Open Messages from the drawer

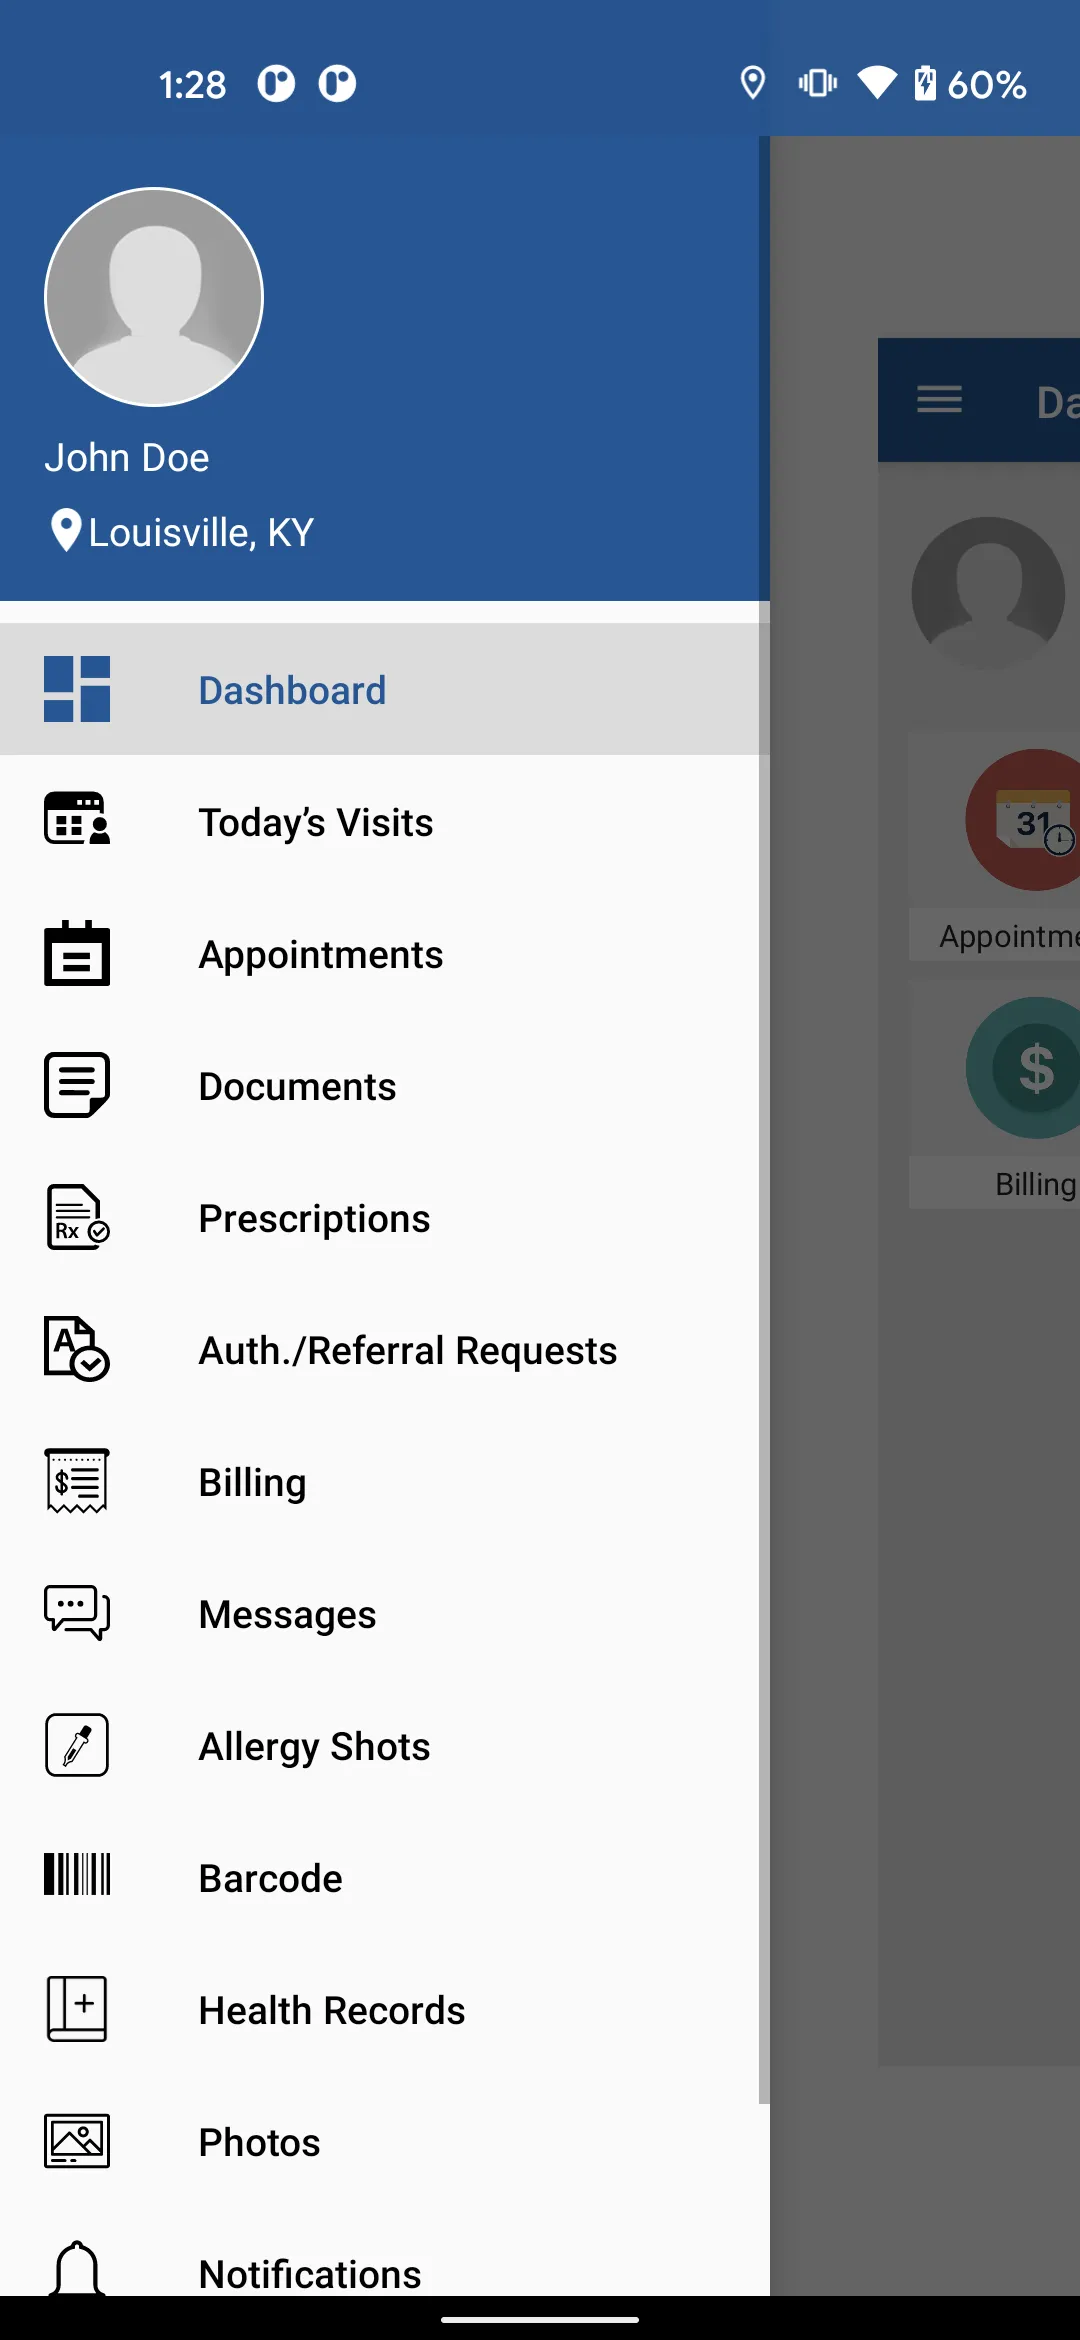click(x=385, y=1614)
